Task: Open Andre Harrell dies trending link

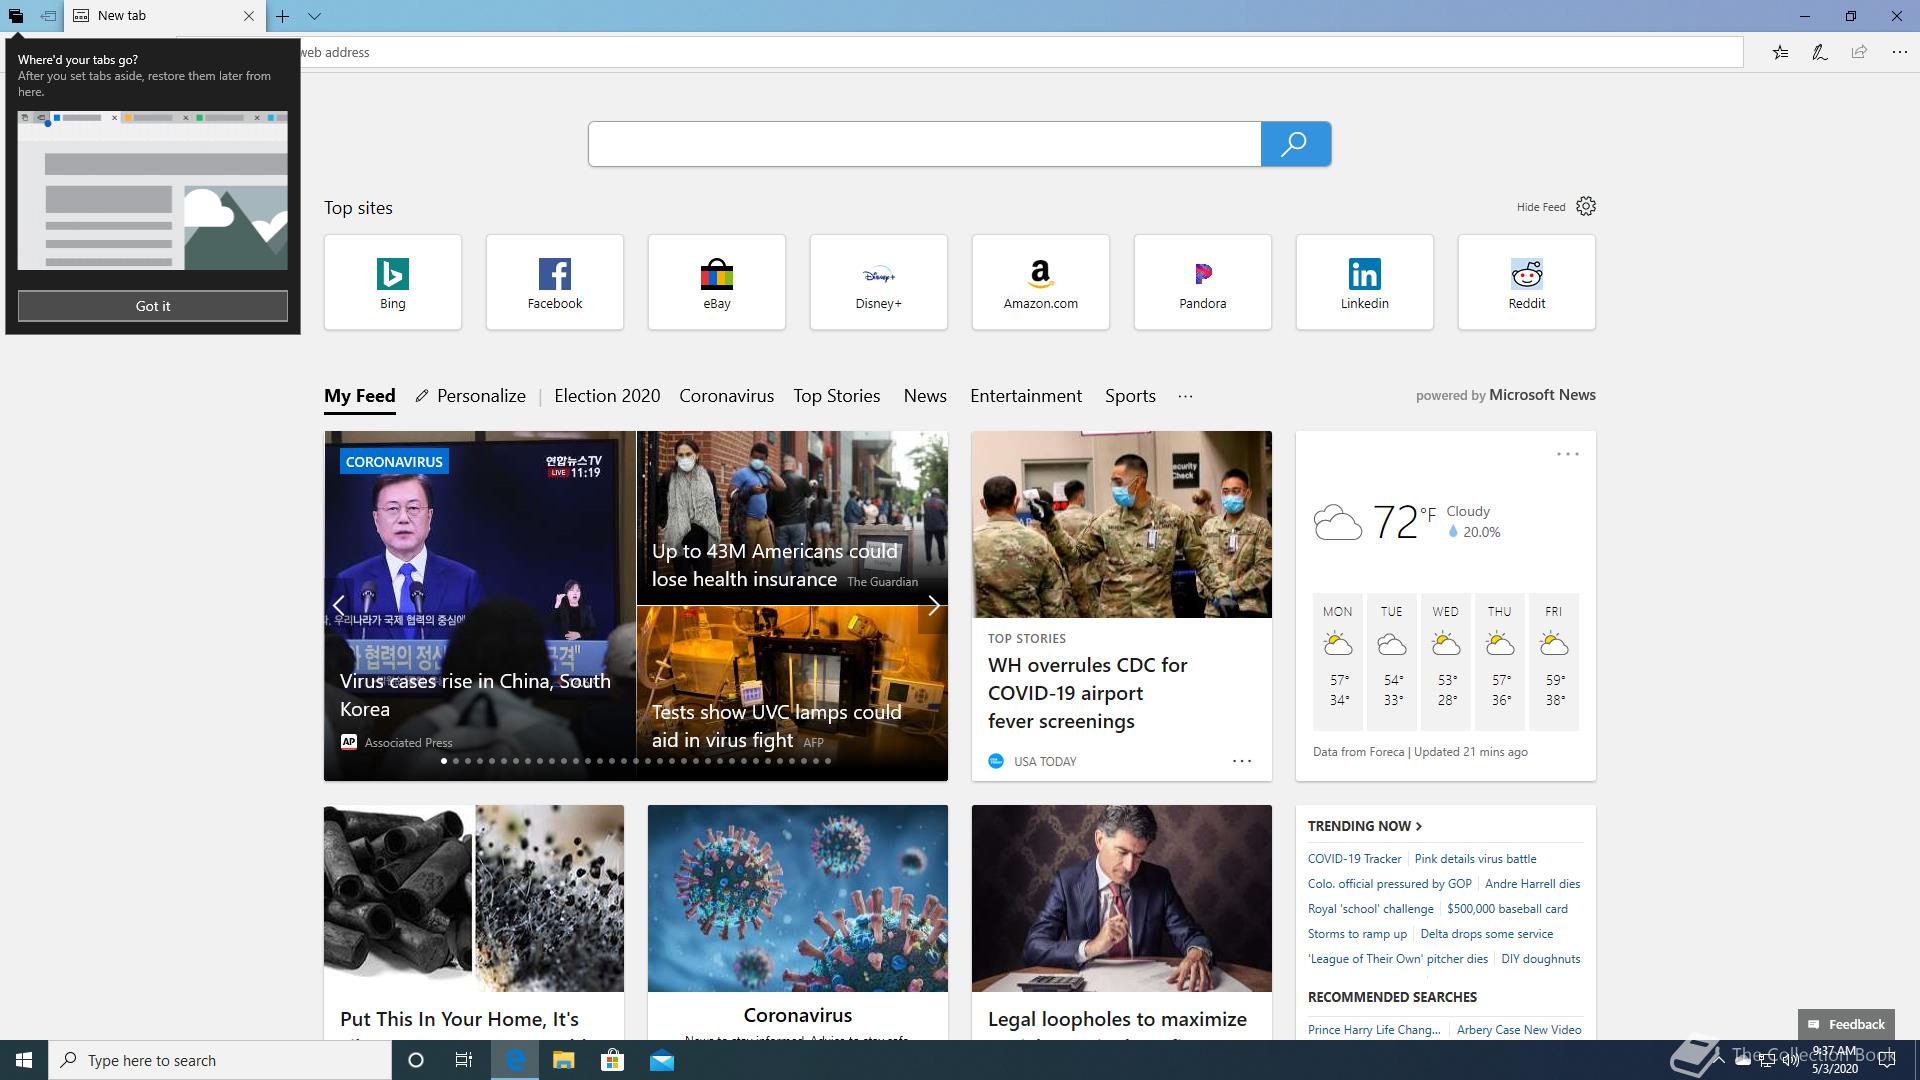Action: (1532, 884)
